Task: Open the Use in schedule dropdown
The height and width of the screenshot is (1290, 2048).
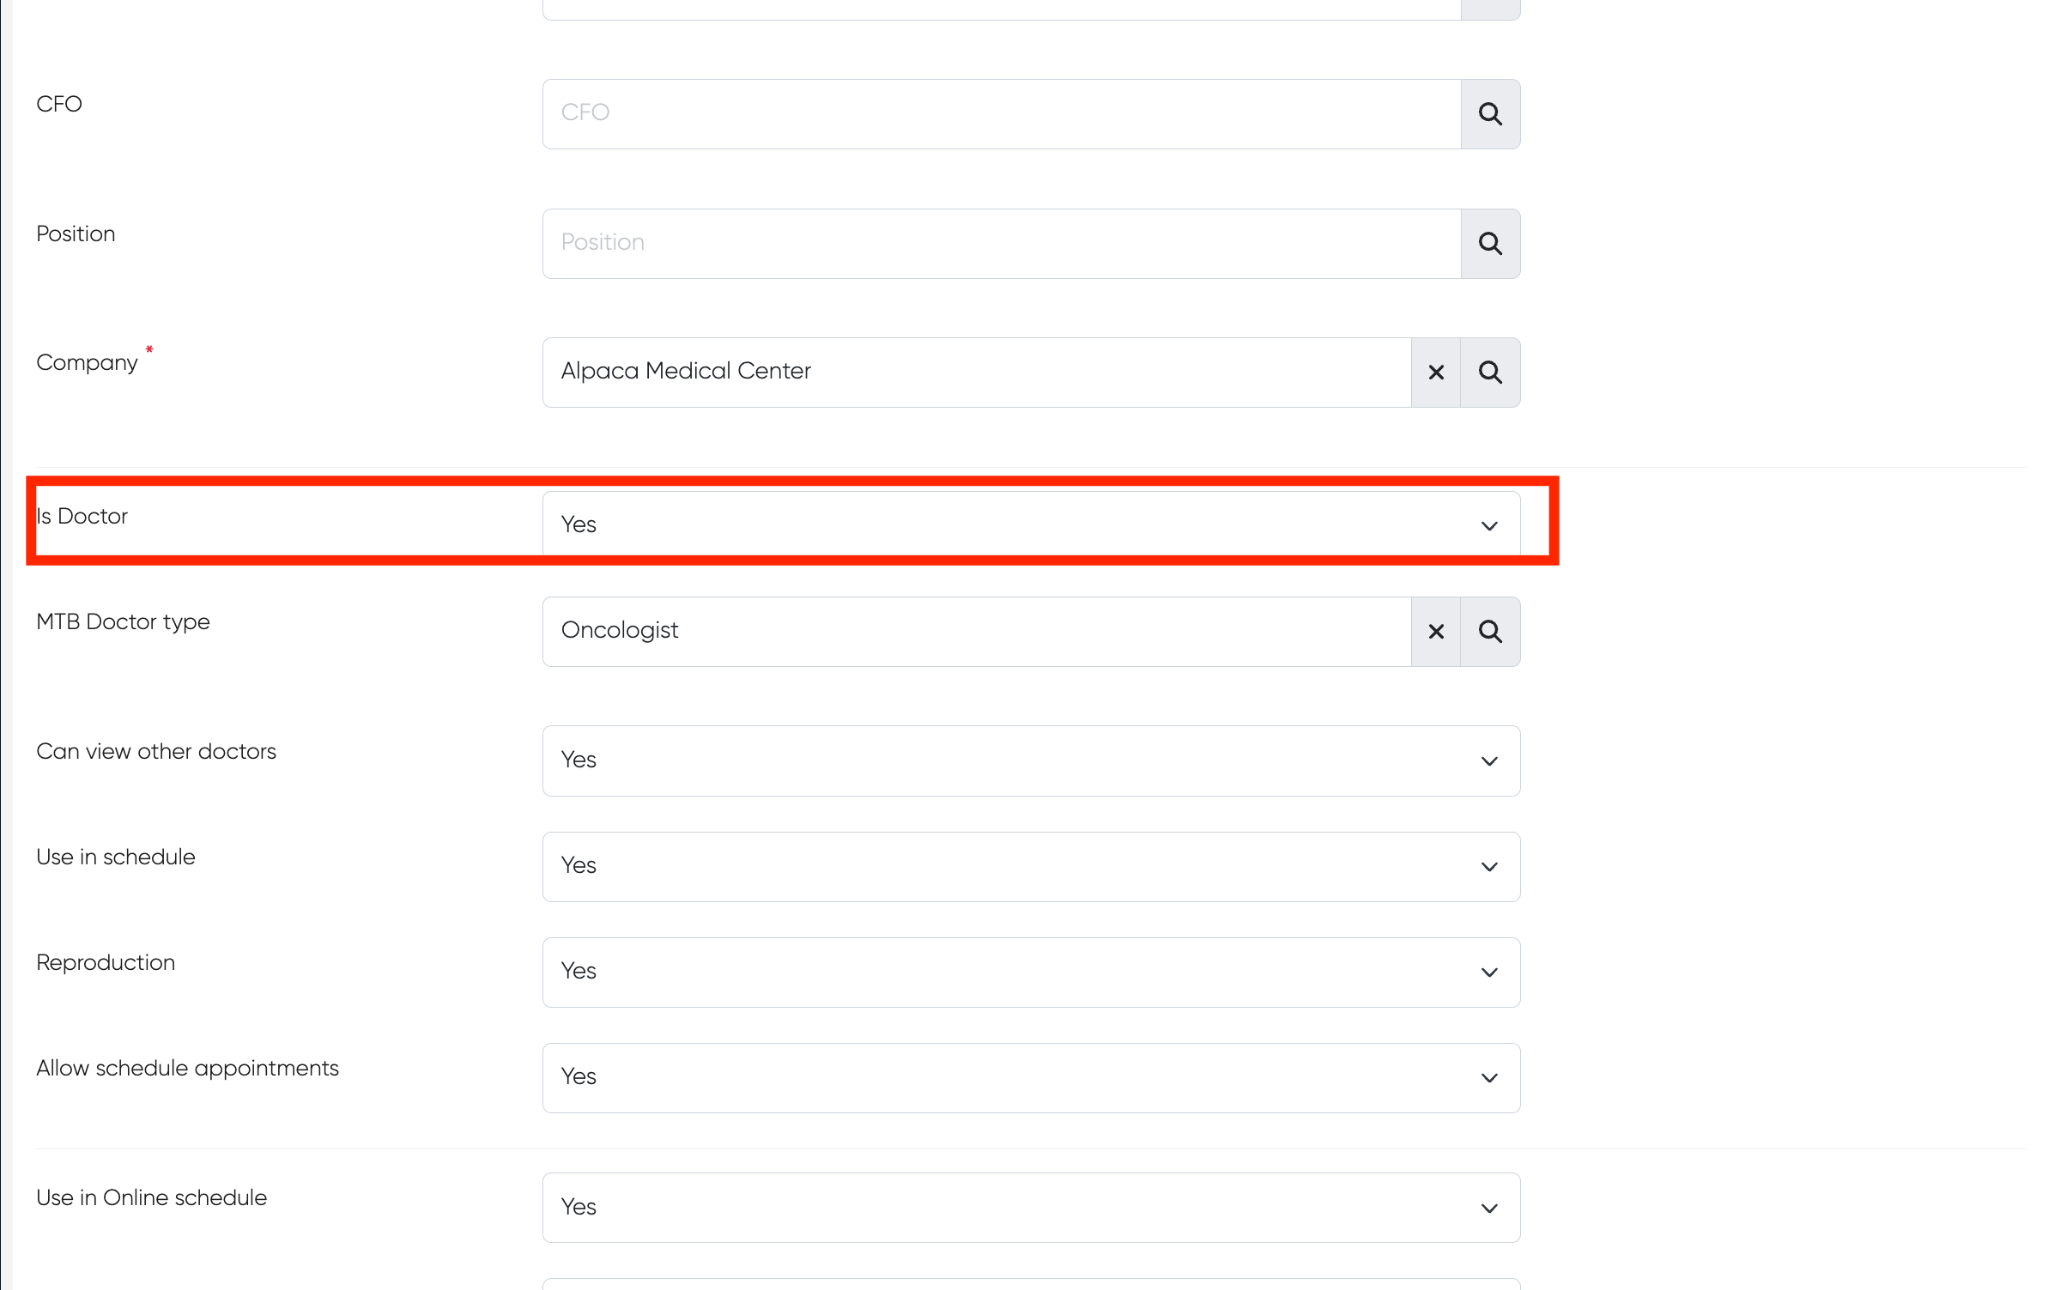Action: [x=1030, y=866]
